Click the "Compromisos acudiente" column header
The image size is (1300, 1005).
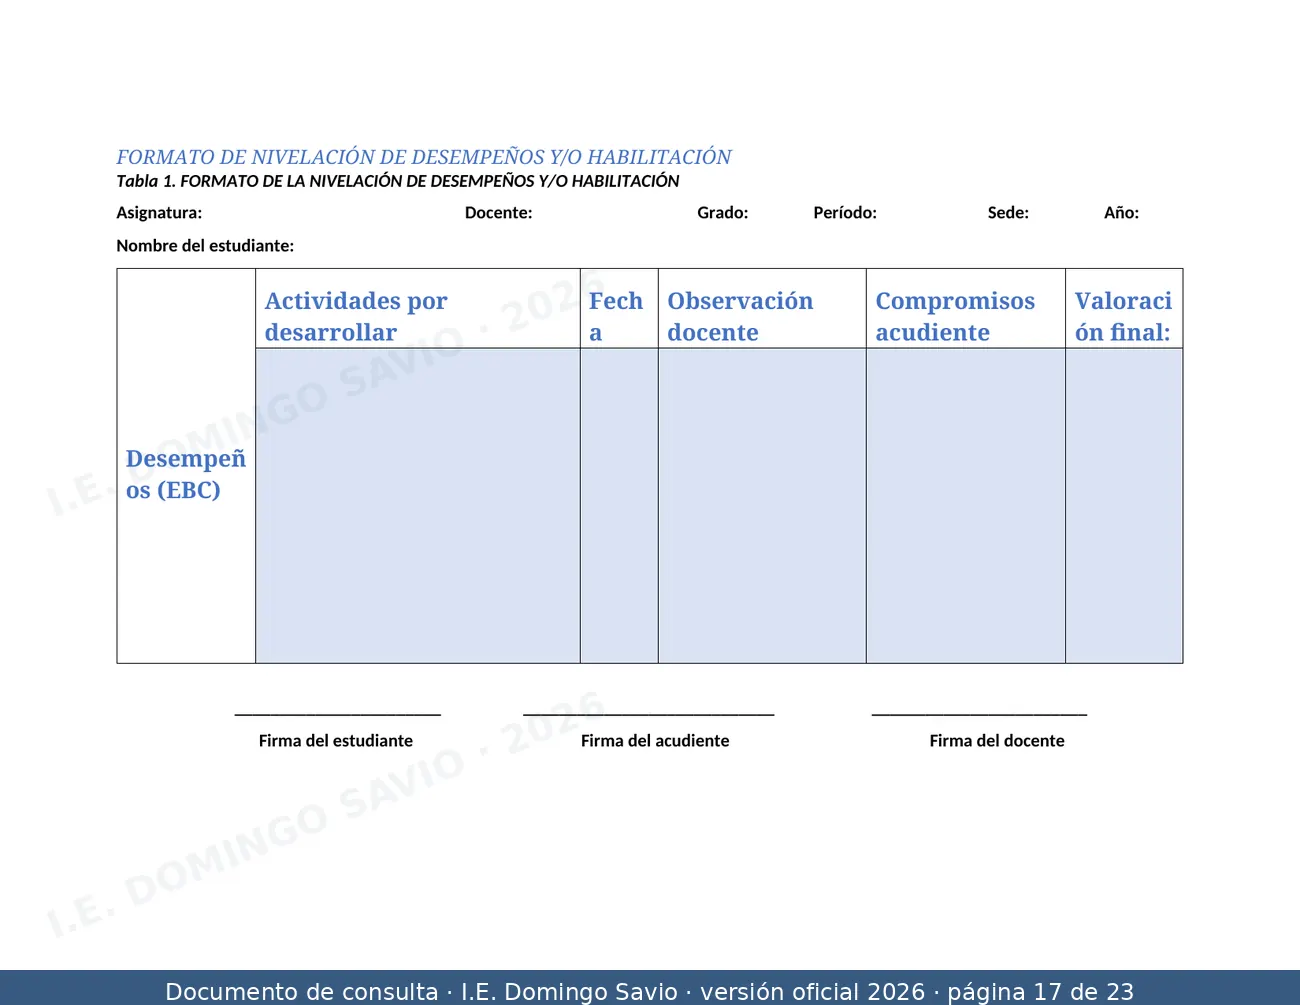pos(966,309)
